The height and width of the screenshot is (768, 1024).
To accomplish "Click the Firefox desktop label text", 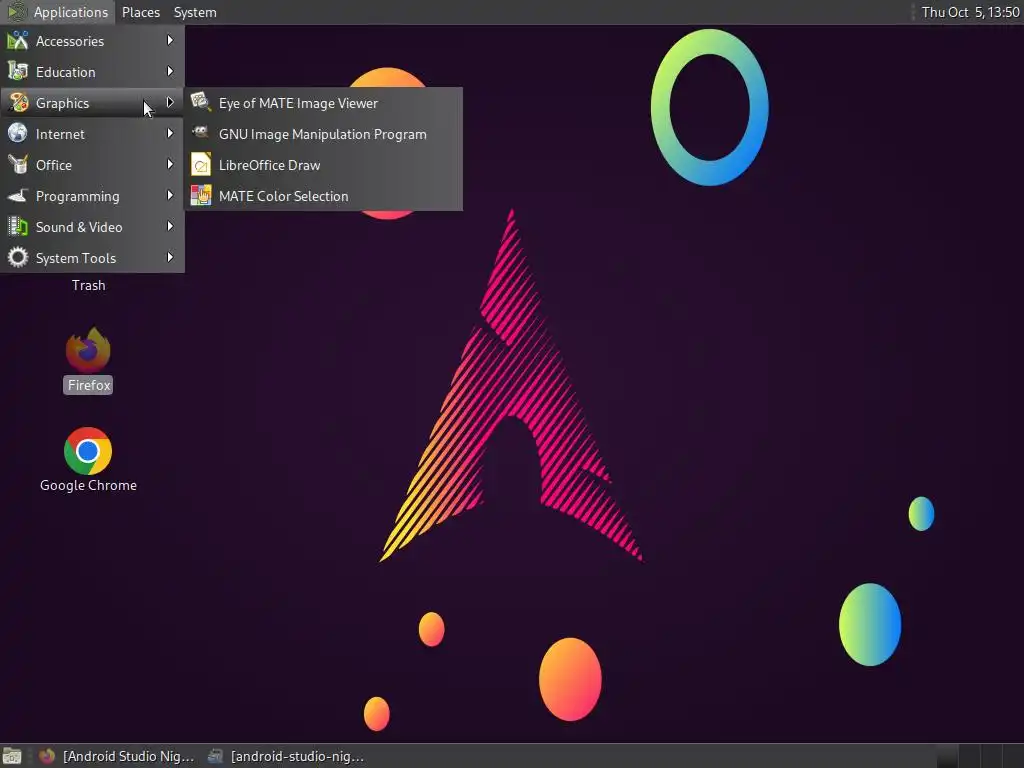I will (x=89, y=385).
